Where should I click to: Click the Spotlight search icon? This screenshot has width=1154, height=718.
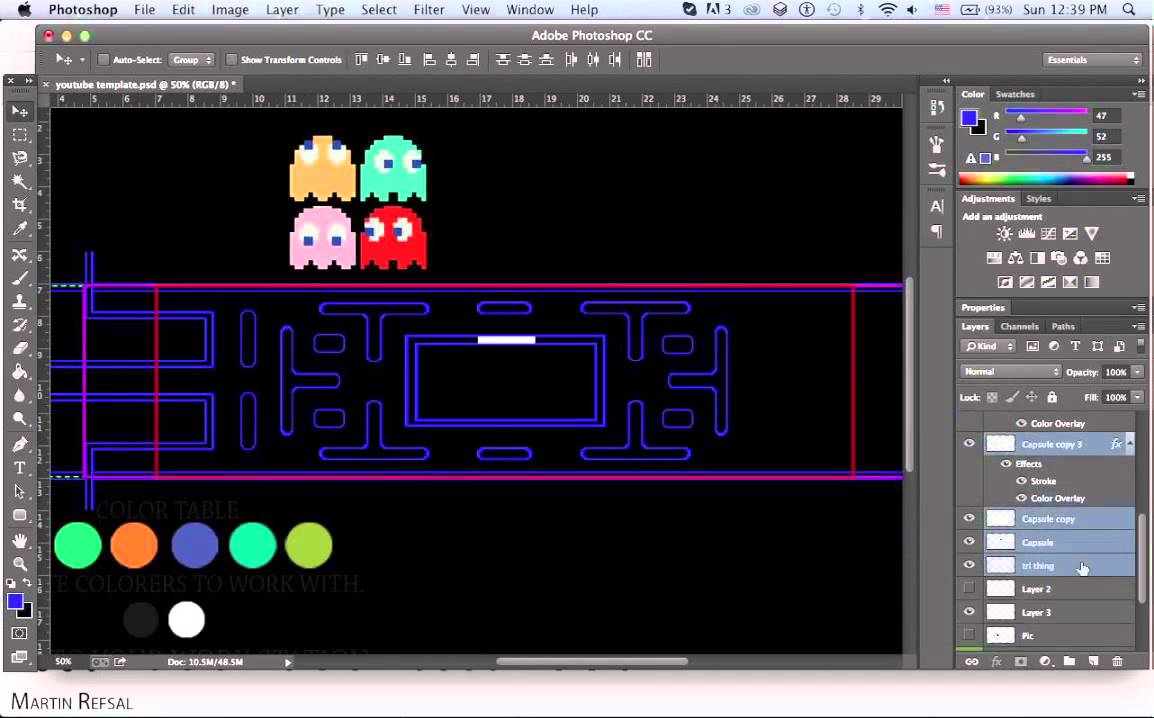[1128, 10]
